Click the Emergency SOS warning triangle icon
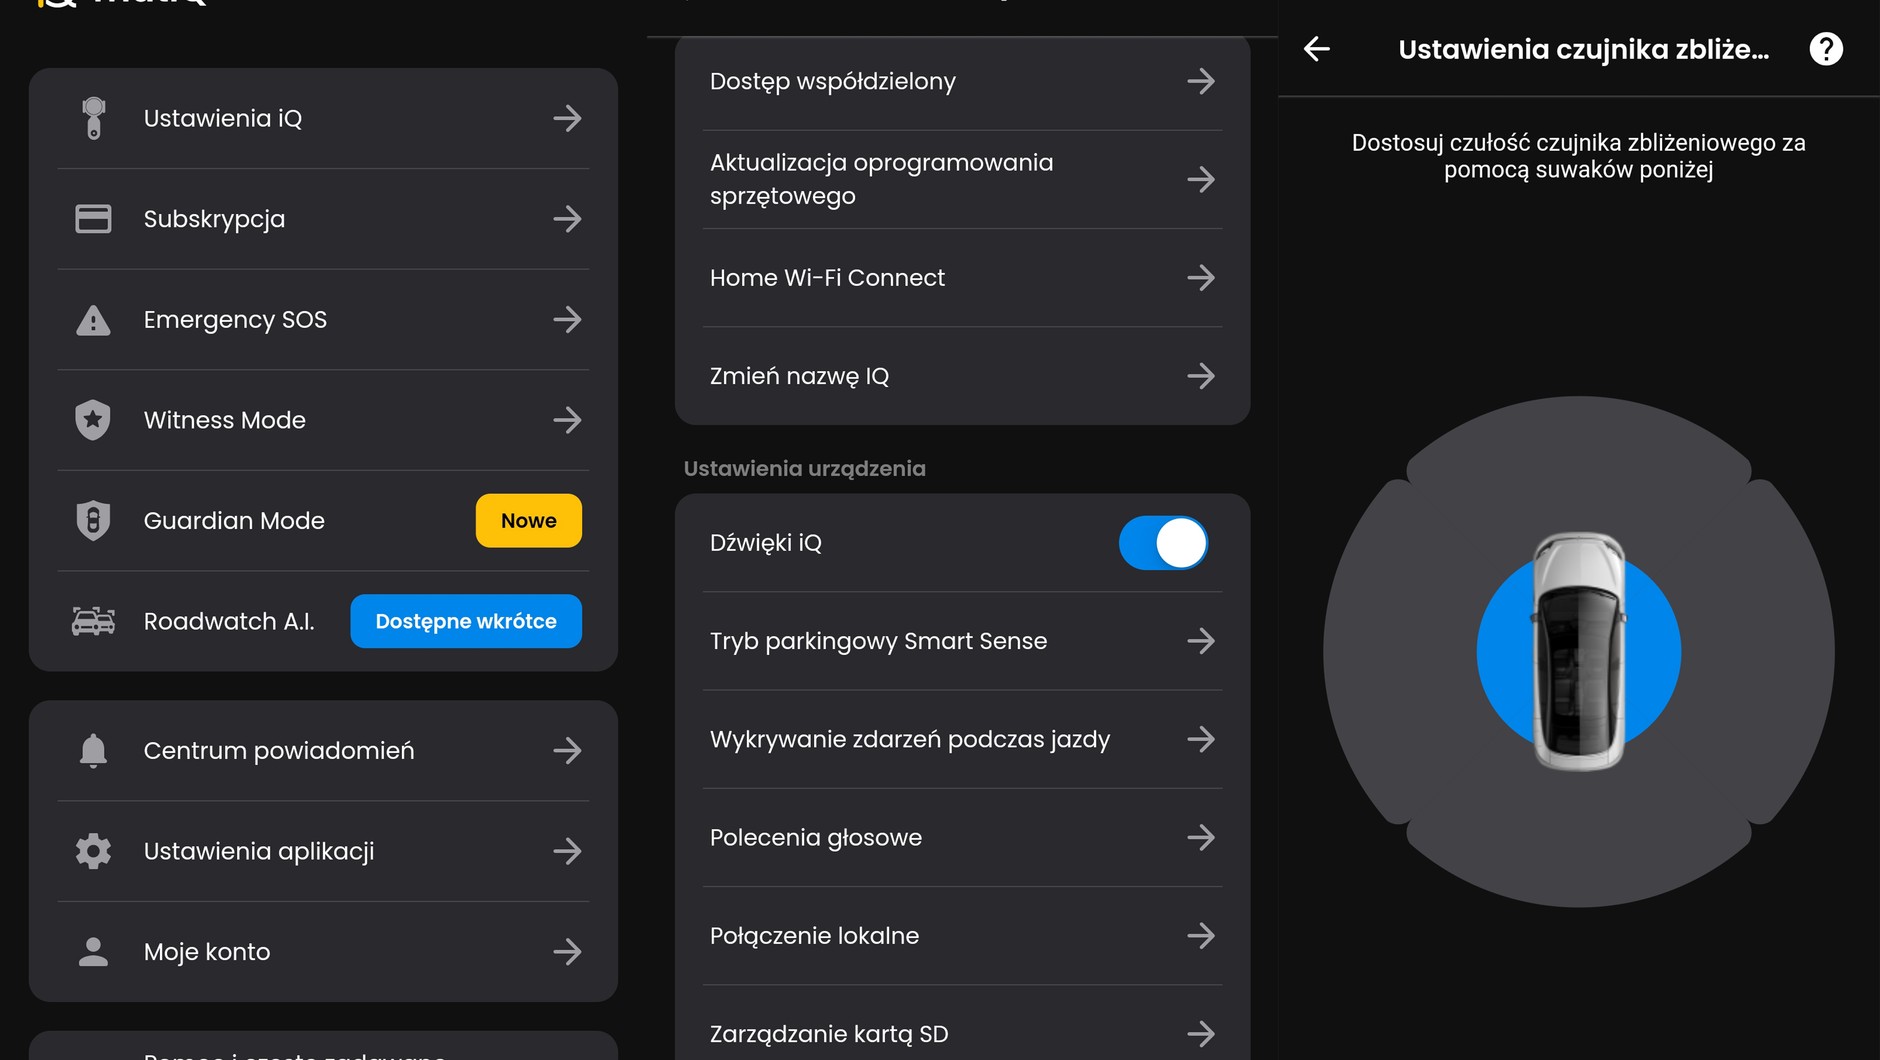The height and width of the screenshot is (1060, 1880). click(93, 320)
